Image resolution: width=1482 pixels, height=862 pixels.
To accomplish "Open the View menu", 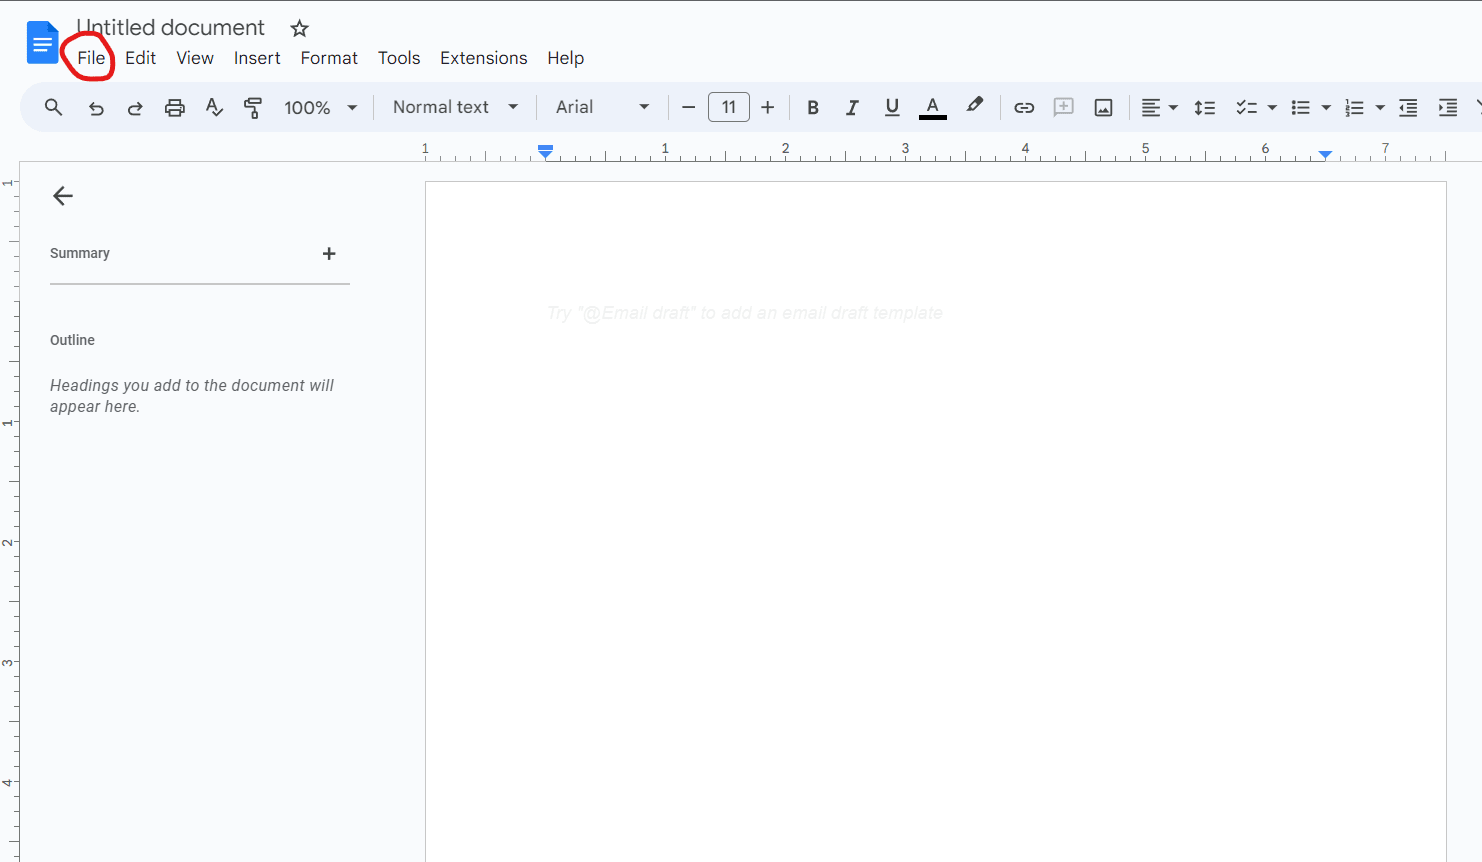I will point(195,58).
